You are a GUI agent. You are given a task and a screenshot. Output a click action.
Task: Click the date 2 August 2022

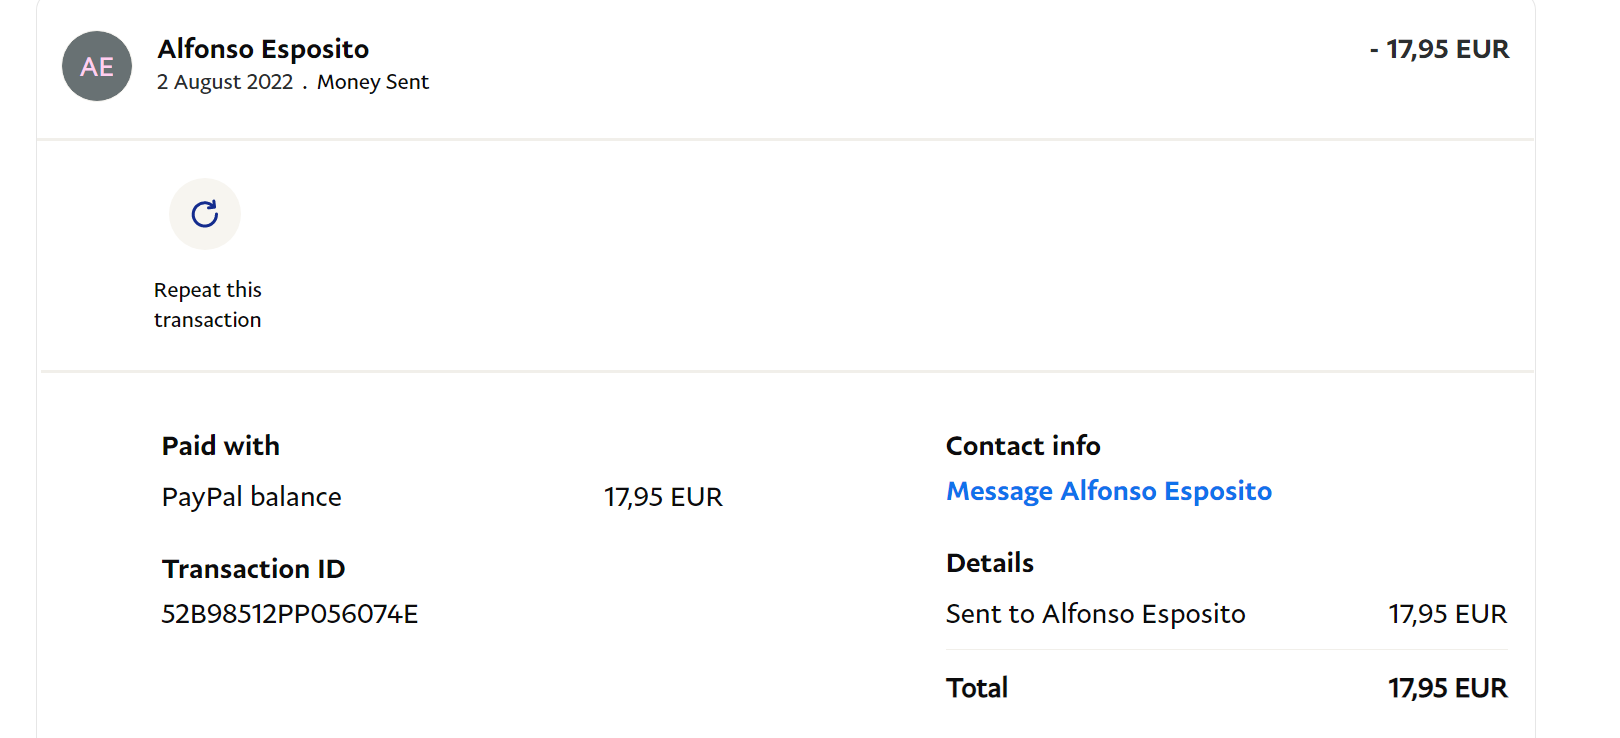(225, 82)
